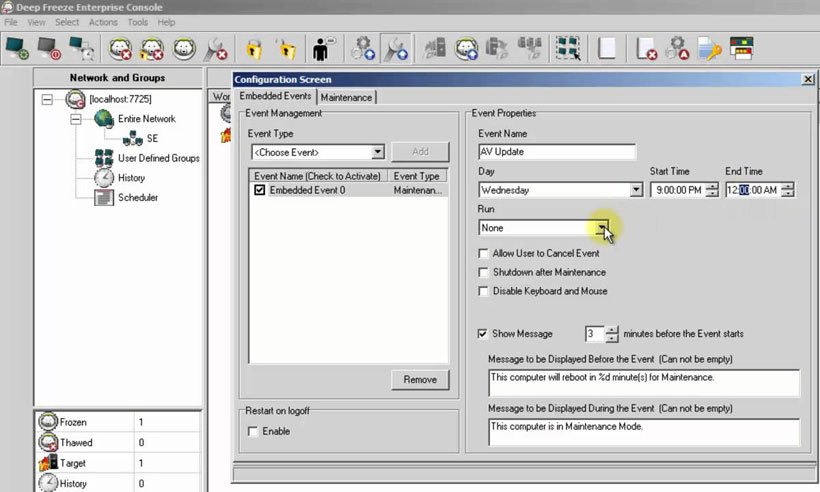Enable Shutdown after Maintenance
The height and width of the screenshot is (492, 820).
tap(483, 272)
